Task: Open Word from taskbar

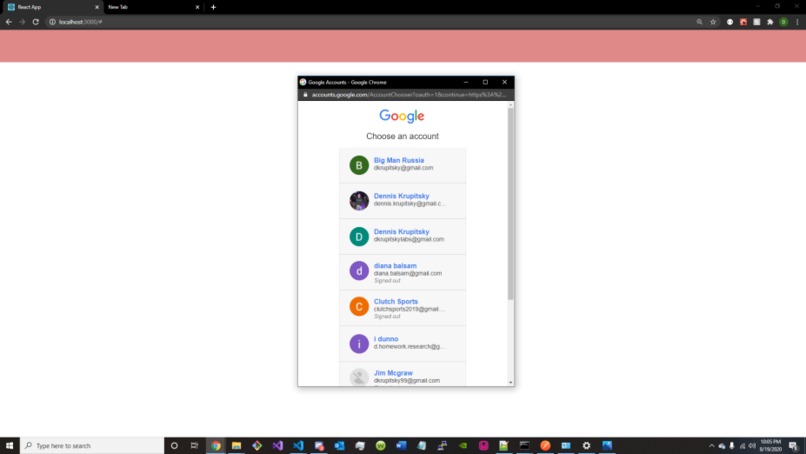Action: coord(401,445)
